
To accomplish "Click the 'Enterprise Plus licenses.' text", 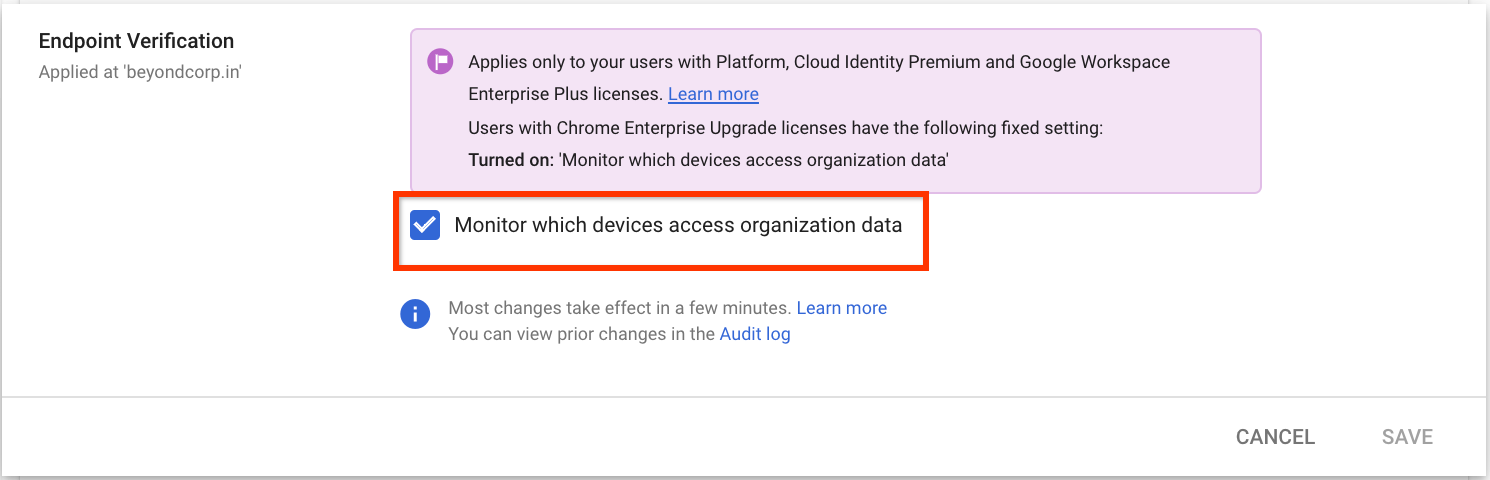I will tap(565, 94).
